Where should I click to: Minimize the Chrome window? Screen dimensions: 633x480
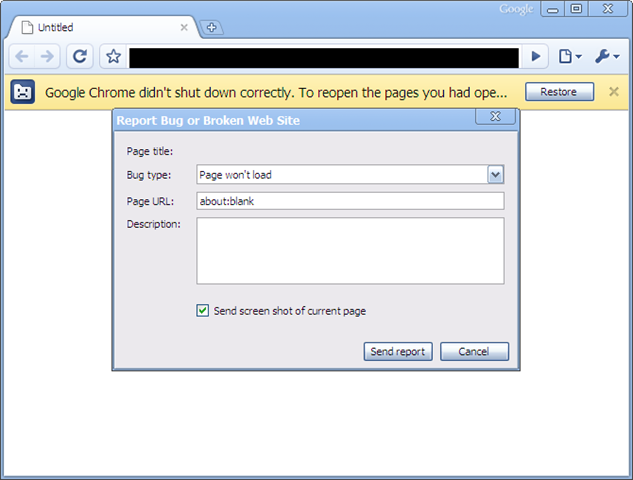click(x=553, y=9)
